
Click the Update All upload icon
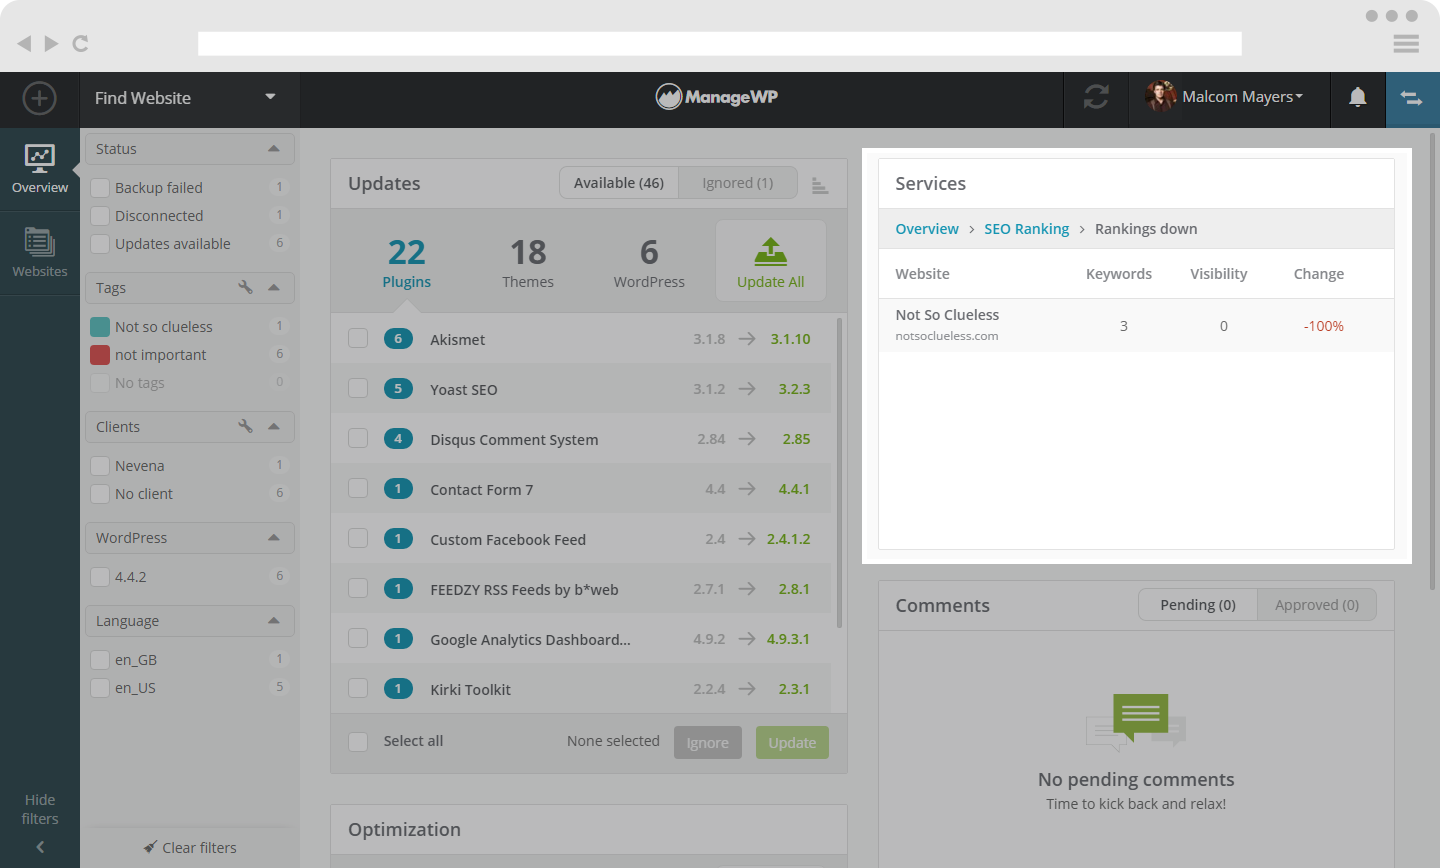(770, 251)
